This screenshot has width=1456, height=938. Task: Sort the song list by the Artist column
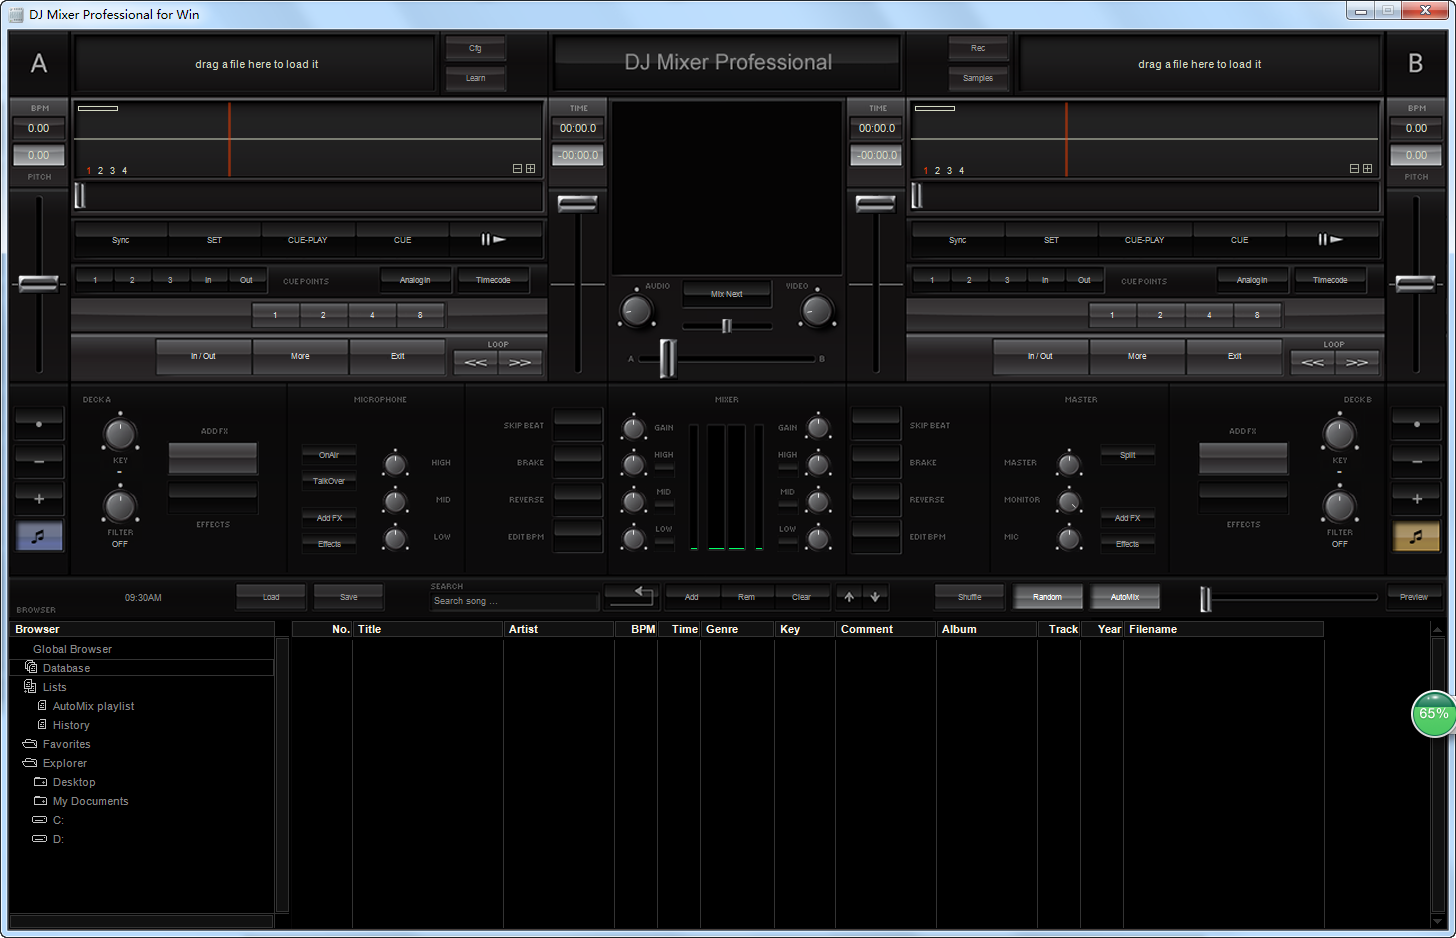557,629
